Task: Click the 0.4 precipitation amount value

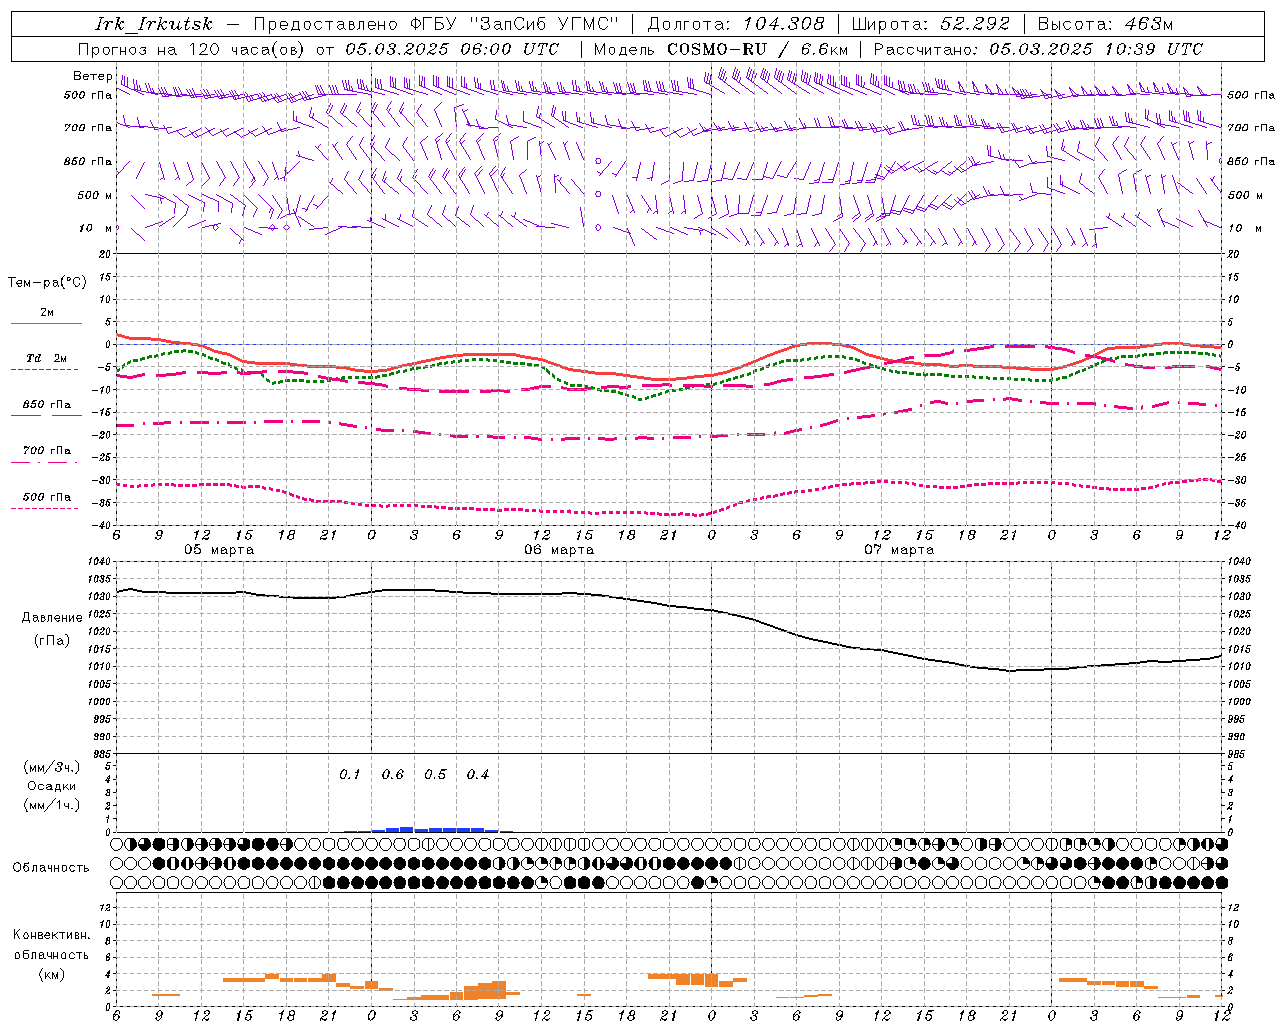Action: tap(478, 774)
